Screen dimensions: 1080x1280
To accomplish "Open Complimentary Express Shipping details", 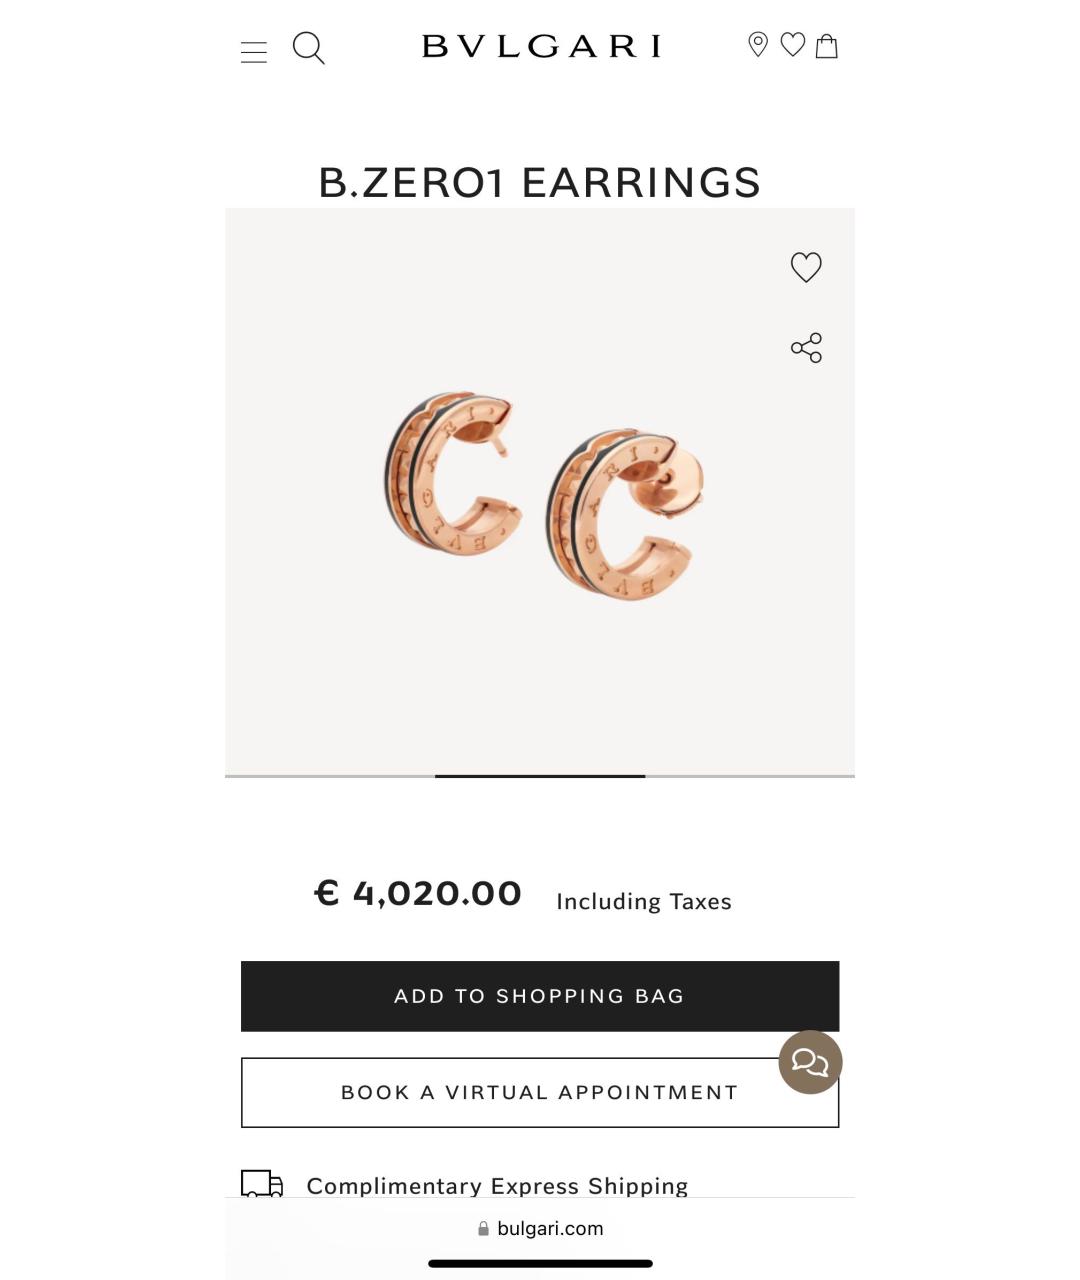I will click(497, 1186).
